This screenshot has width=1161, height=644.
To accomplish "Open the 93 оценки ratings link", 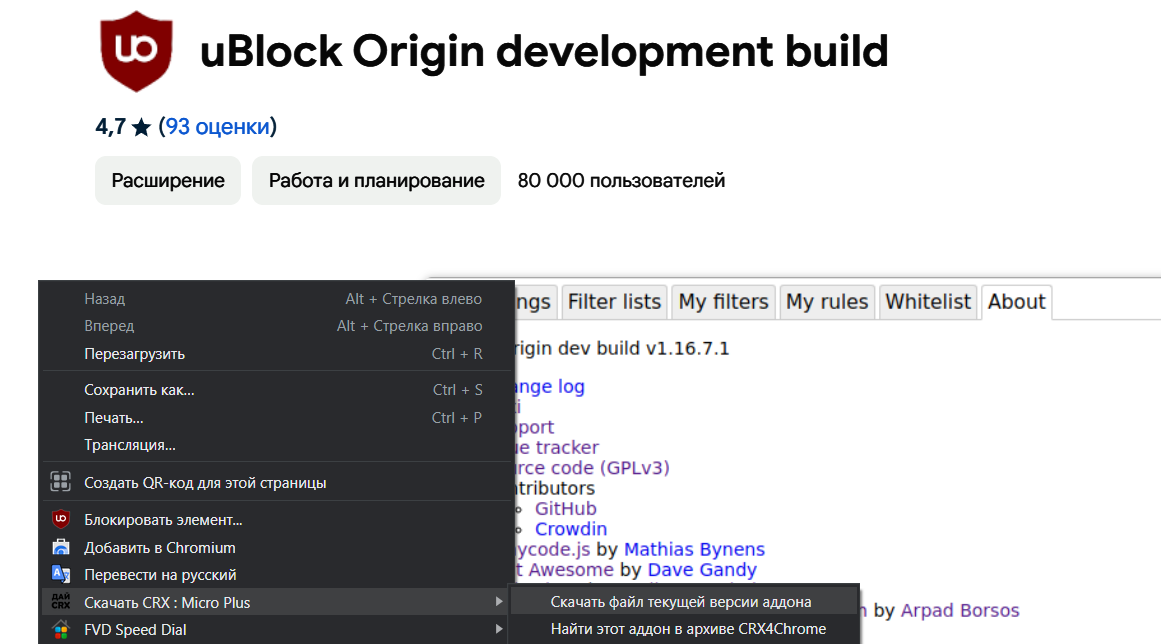I will pyautogui.click(x=218, y=127).
